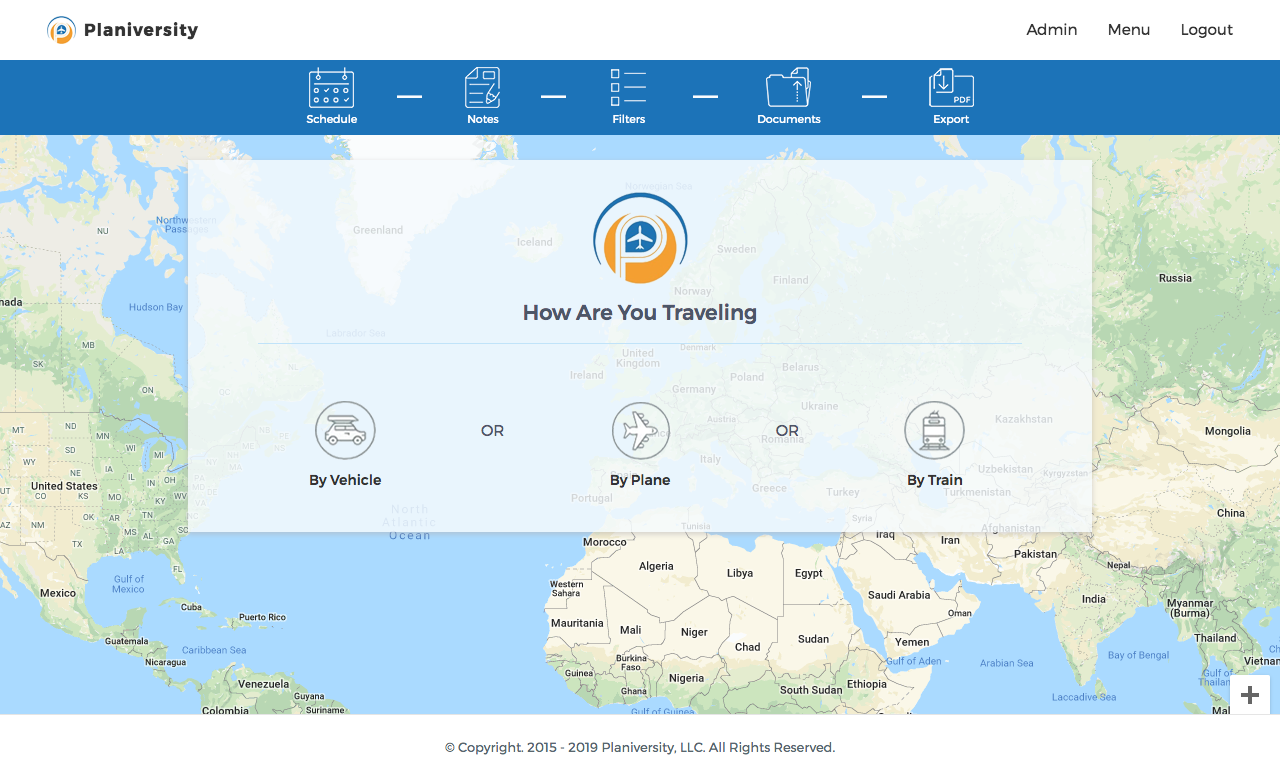Viewport: 1280px width, 780px height.
Task: Open the Admin menu item
Action: point(1052,30)
